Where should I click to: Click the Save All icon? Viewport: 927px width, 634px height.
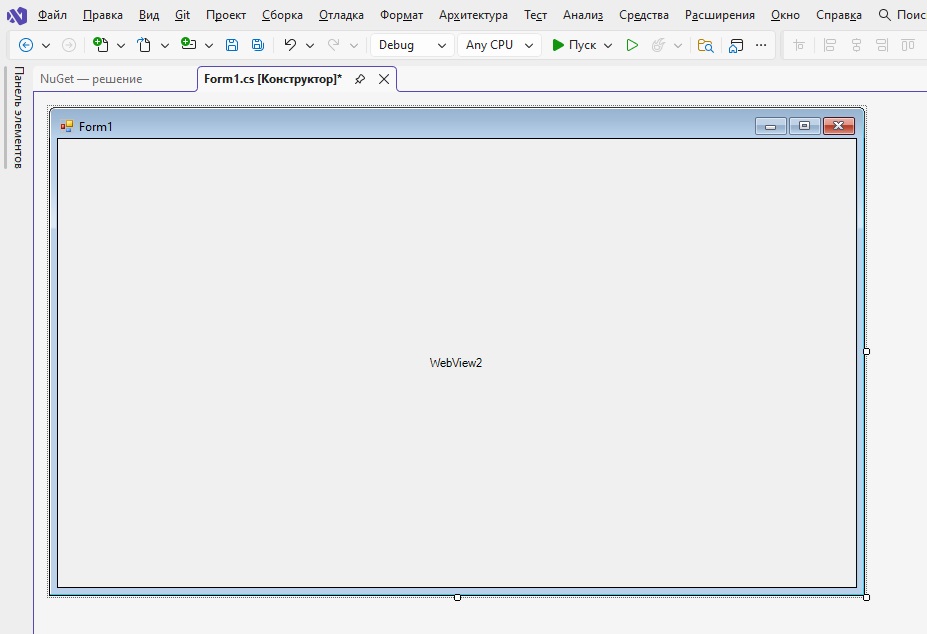258,45
